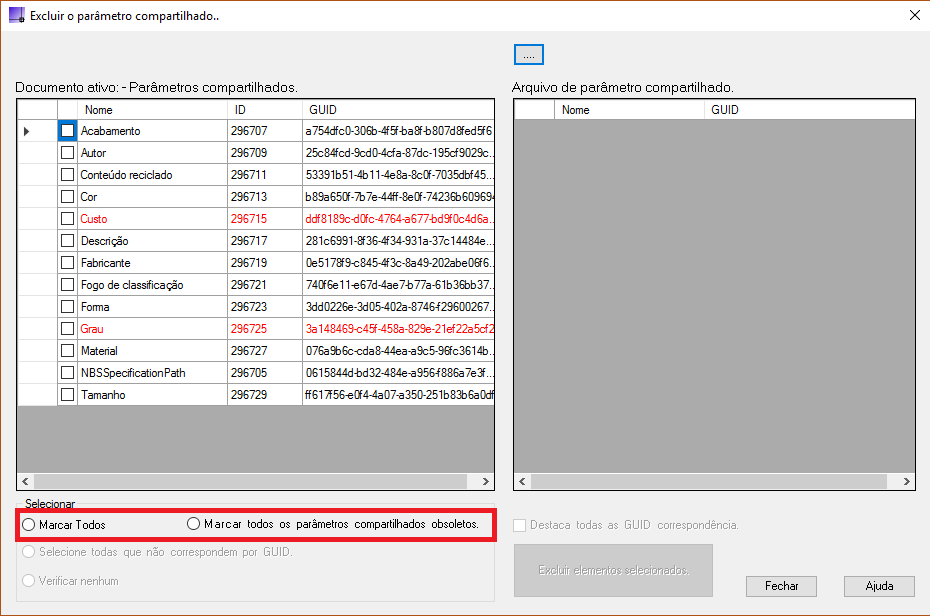
Task: Click the Nome header of active document table
Action: 152,110
